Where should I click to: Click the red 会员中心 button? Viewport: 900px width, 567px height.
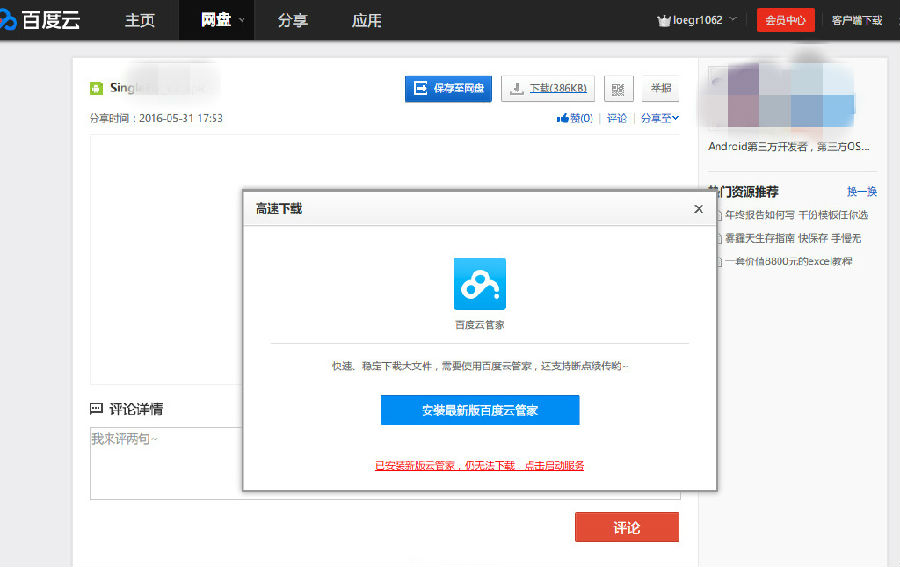785,20
